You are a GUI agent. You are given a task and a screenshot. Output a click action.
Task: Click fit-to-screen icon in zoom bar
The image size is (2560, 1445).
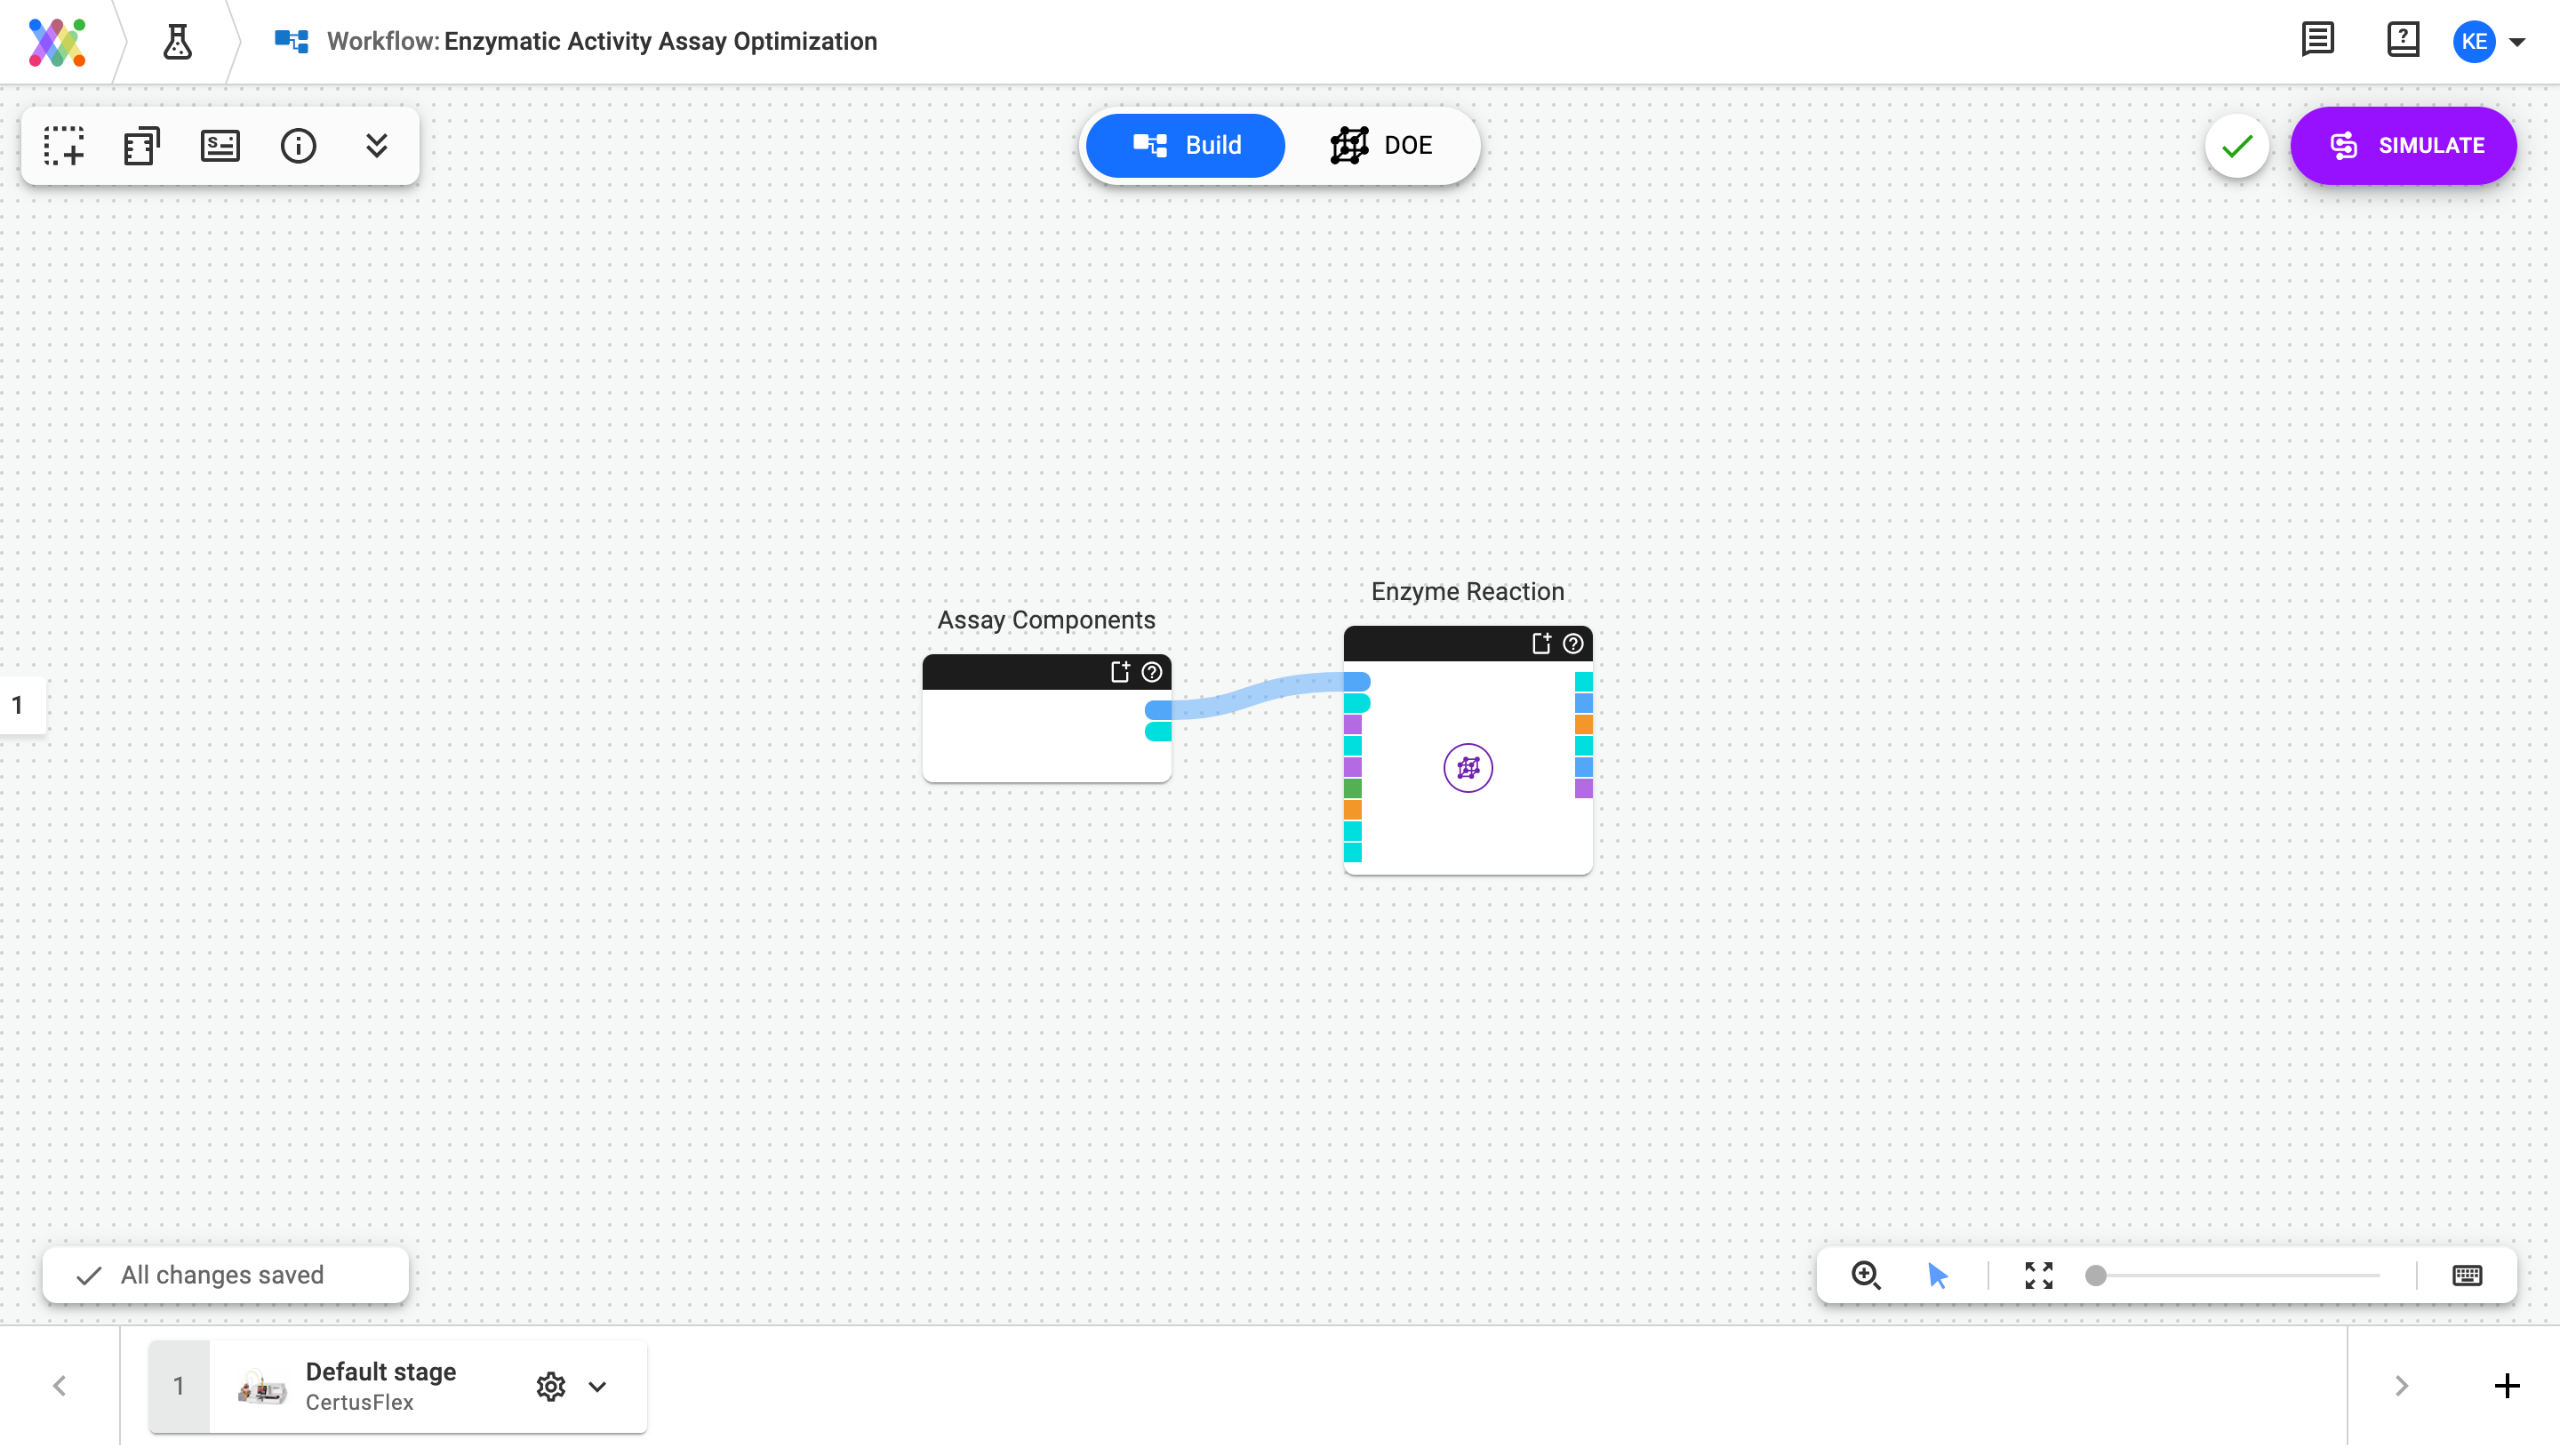pos(2038,1275)
